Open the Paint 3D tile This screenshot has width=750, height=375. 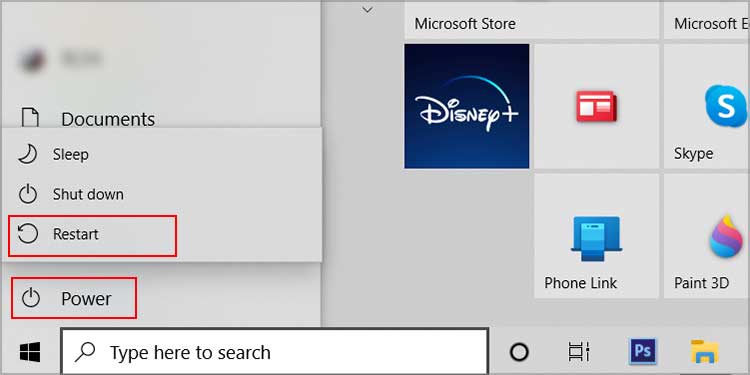[x=707, y=236]
